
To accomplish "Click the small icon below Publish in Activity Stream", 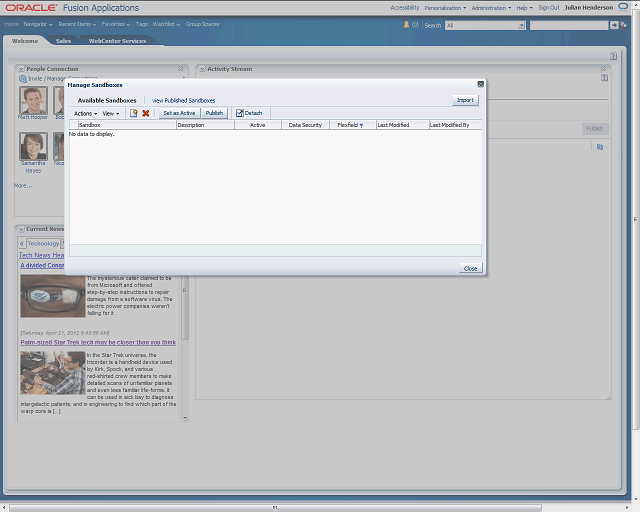I will (600, 147).
